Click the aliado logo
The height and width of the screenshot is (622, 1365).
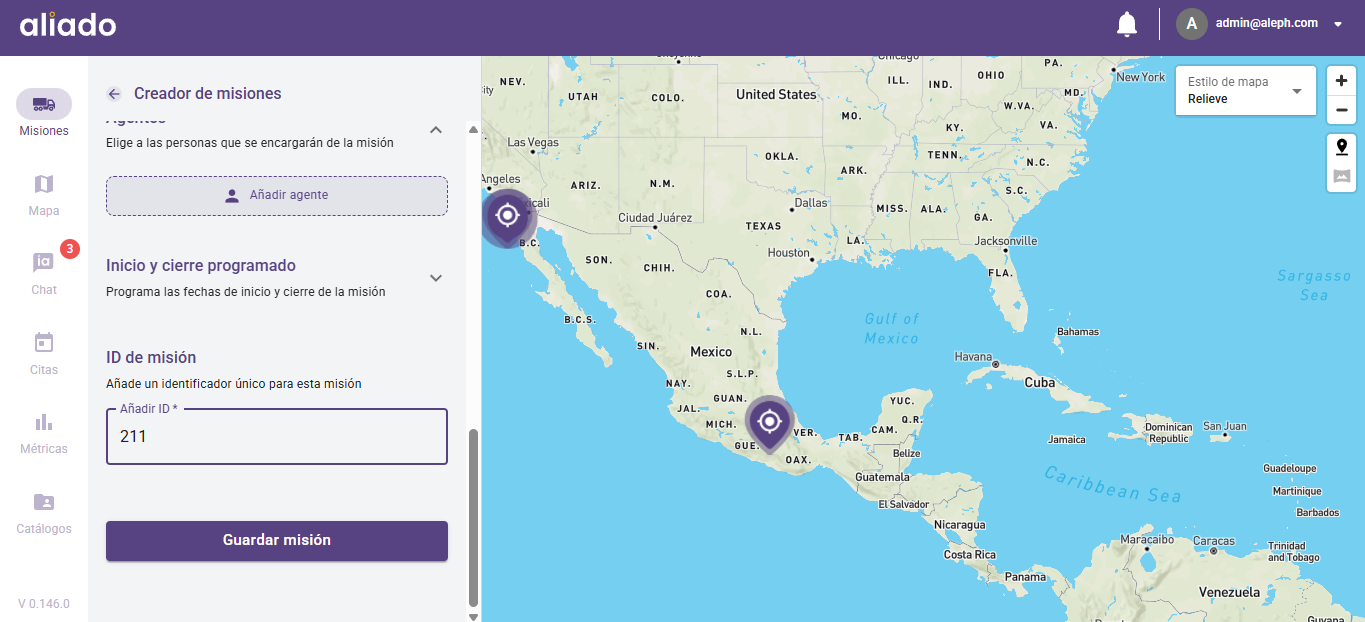[x=68, y=25]
